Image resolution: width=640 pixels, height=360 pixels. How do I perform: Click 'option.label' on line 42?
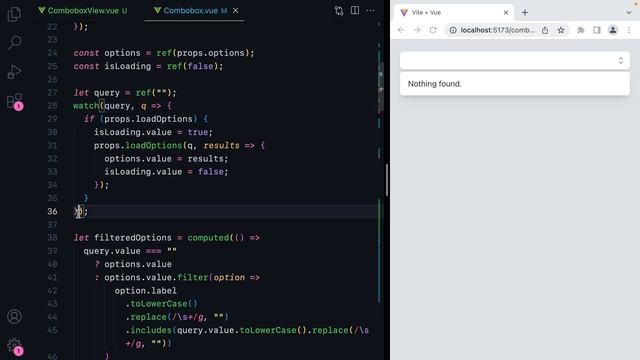click(x=146, y=291)
